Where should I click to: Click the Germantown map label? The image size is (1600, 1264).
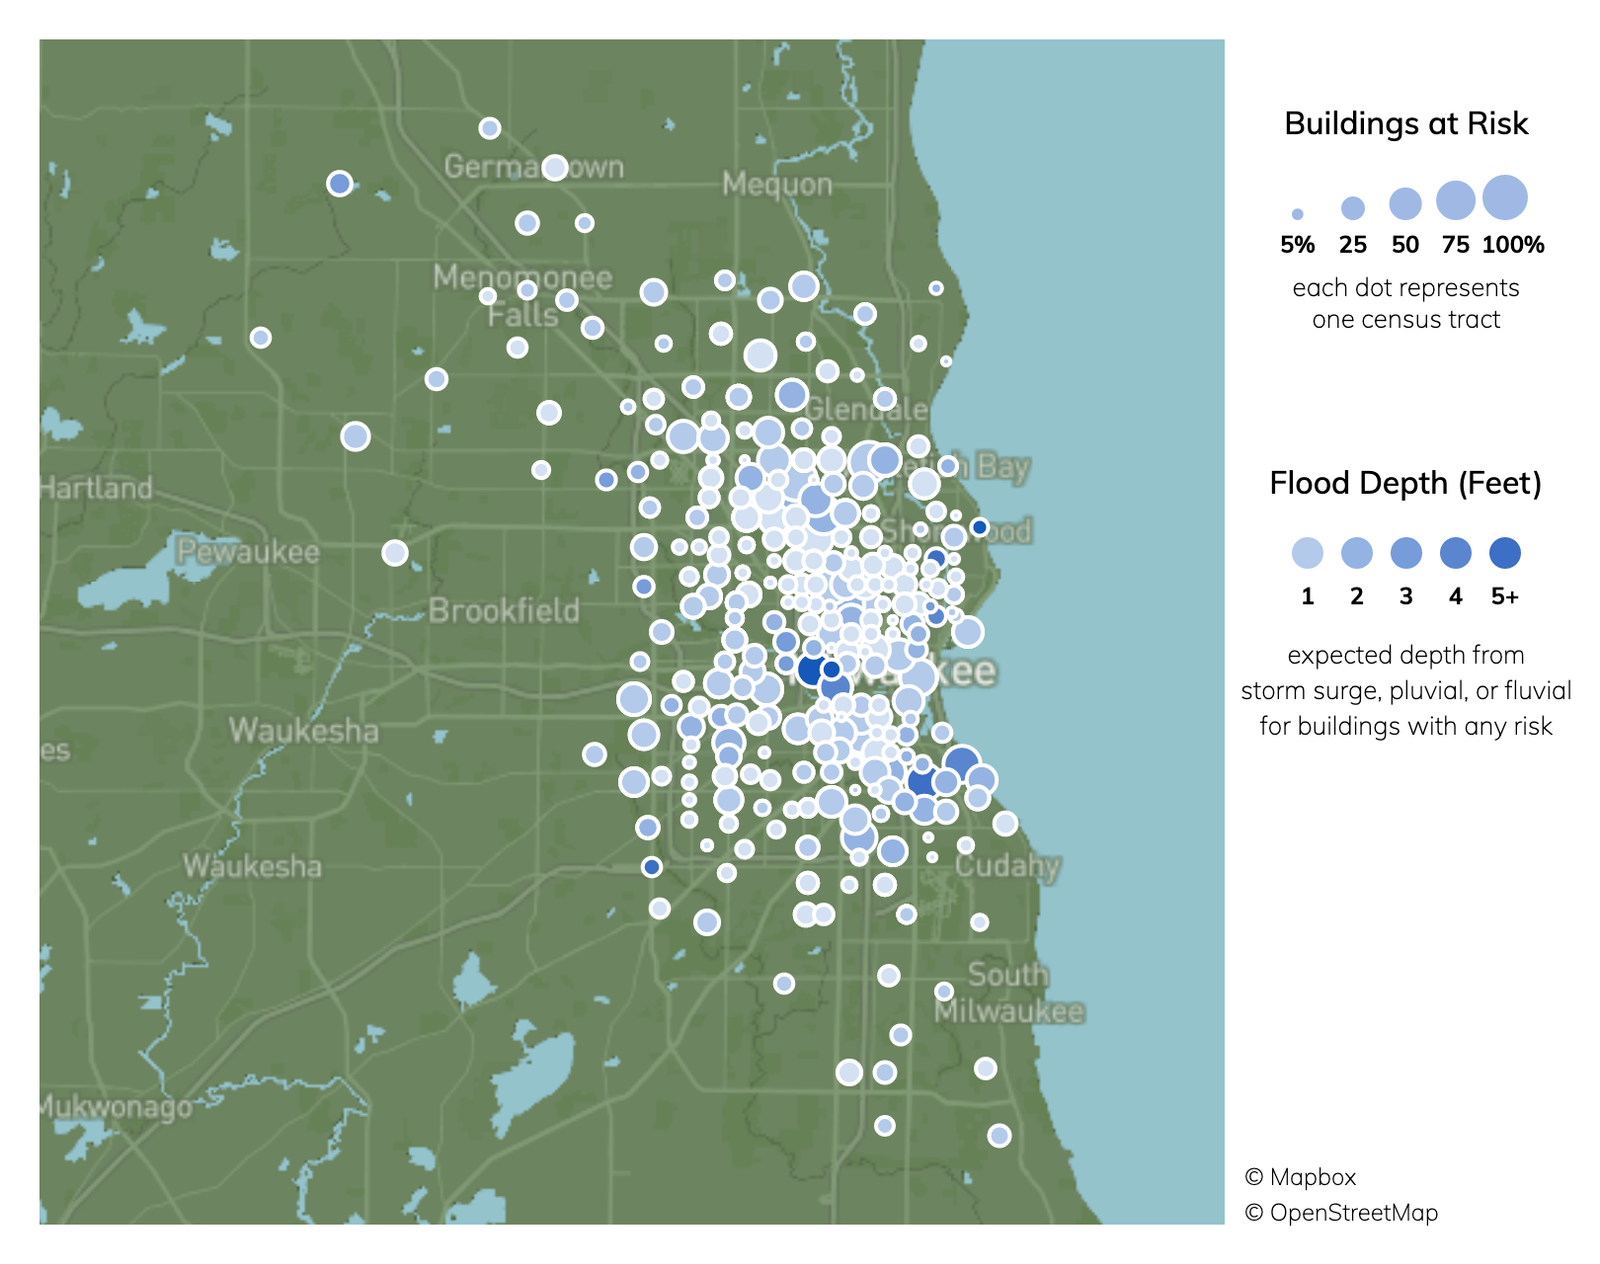coord(534,166)
